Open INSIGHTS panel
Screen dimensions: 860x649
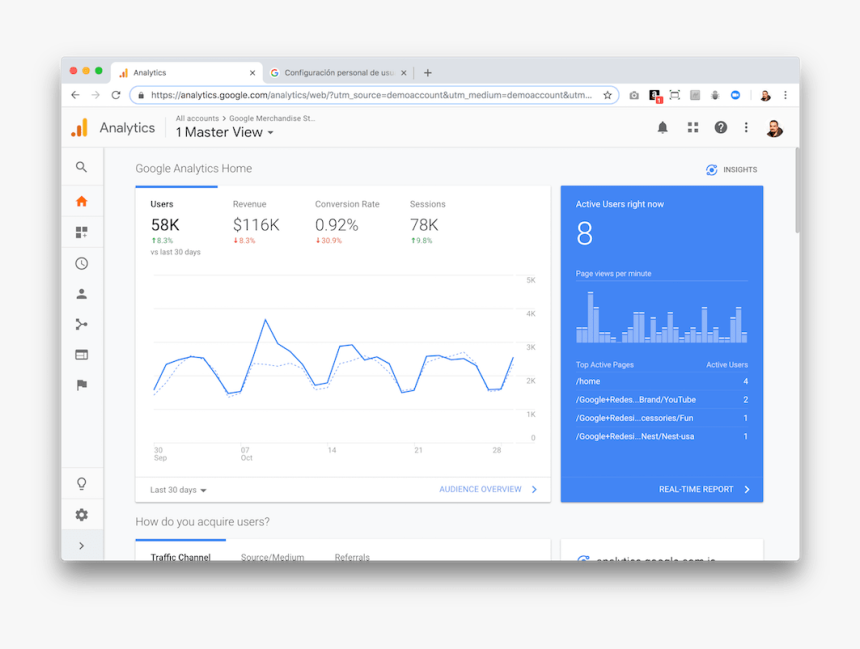tap(732, 170)
